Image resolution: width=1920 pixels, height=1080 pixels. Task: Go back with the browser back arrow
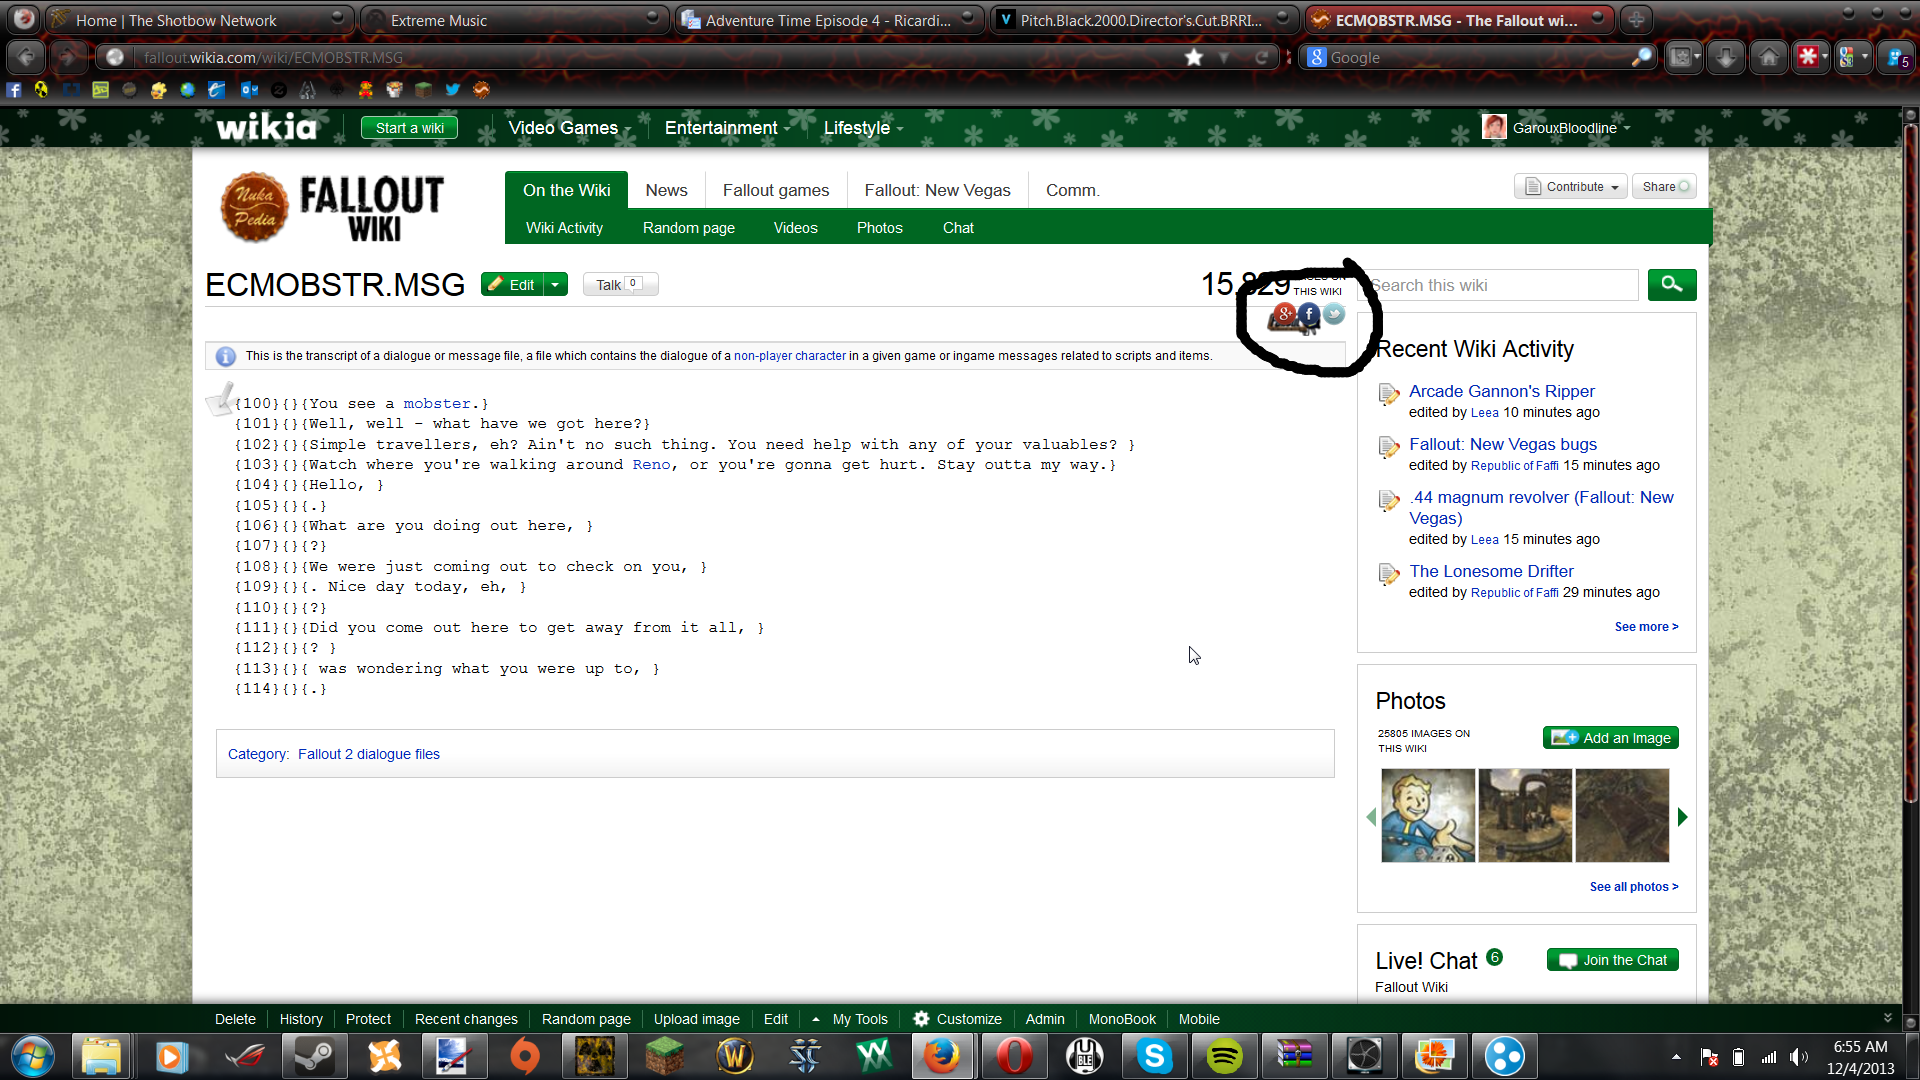(27, 57)
